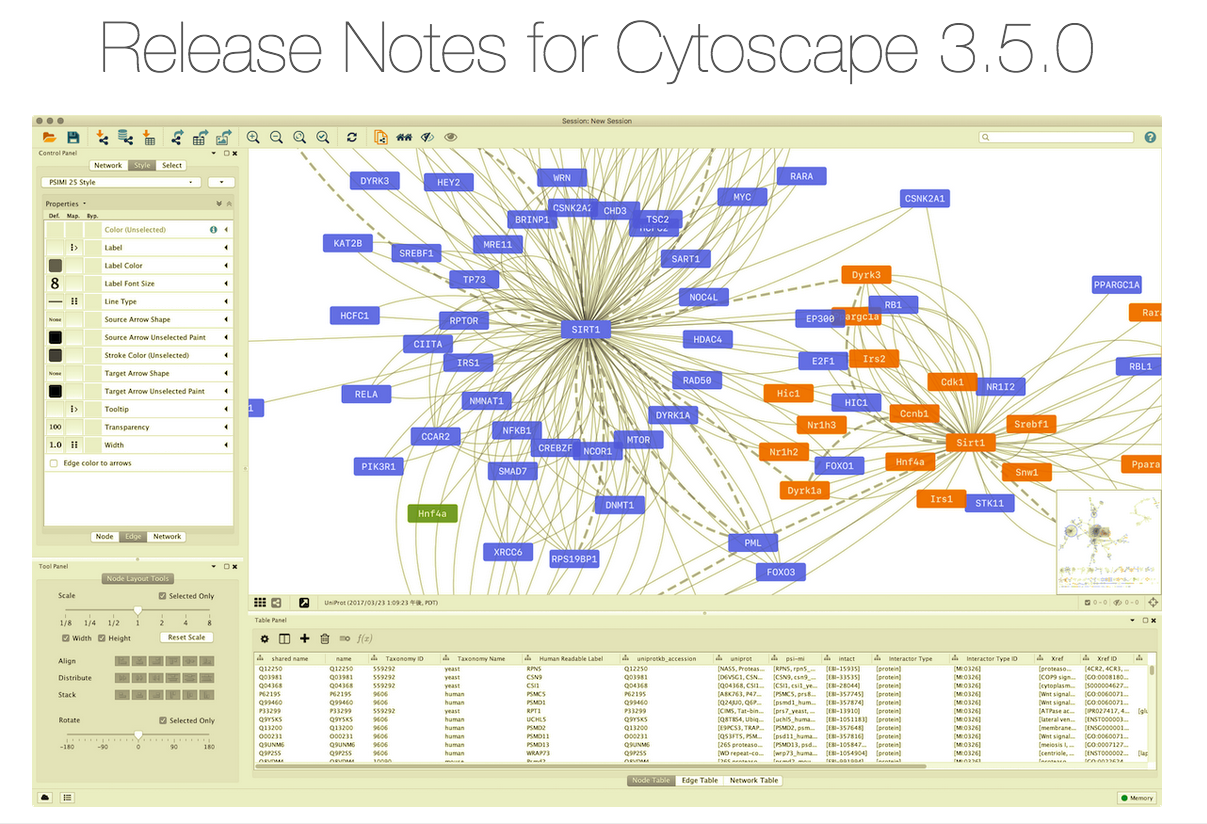Fit network content to the window
1207x824 pixels.
[x=299, y=137]
